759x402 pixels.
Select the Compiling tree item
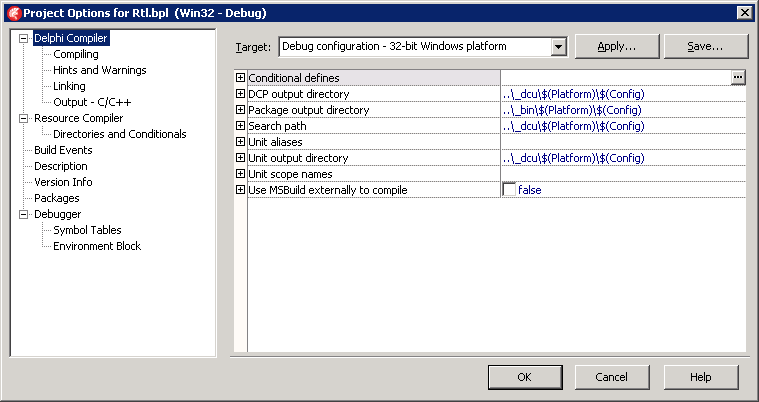click(x=76, y=54)
